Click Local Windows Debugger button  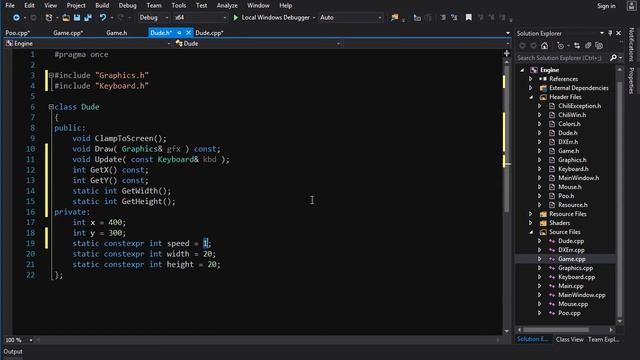click(272, 18)
